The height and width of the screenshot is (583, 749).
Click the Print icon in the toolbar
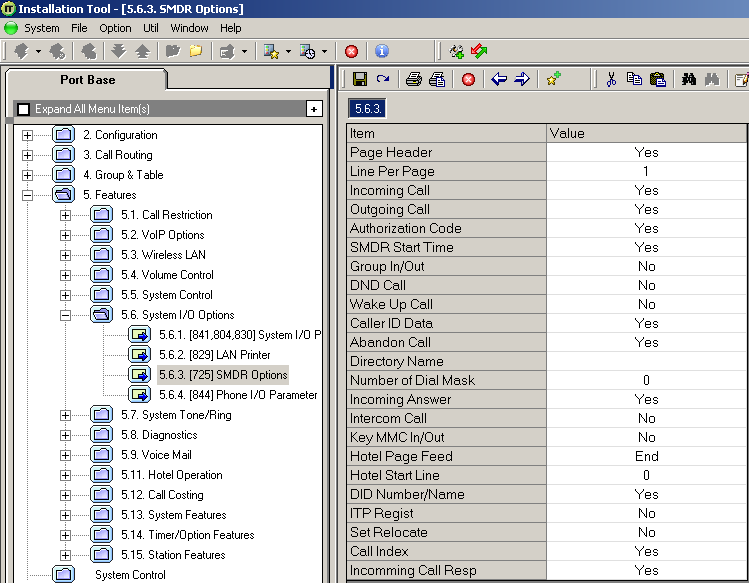tap(413, 79)
